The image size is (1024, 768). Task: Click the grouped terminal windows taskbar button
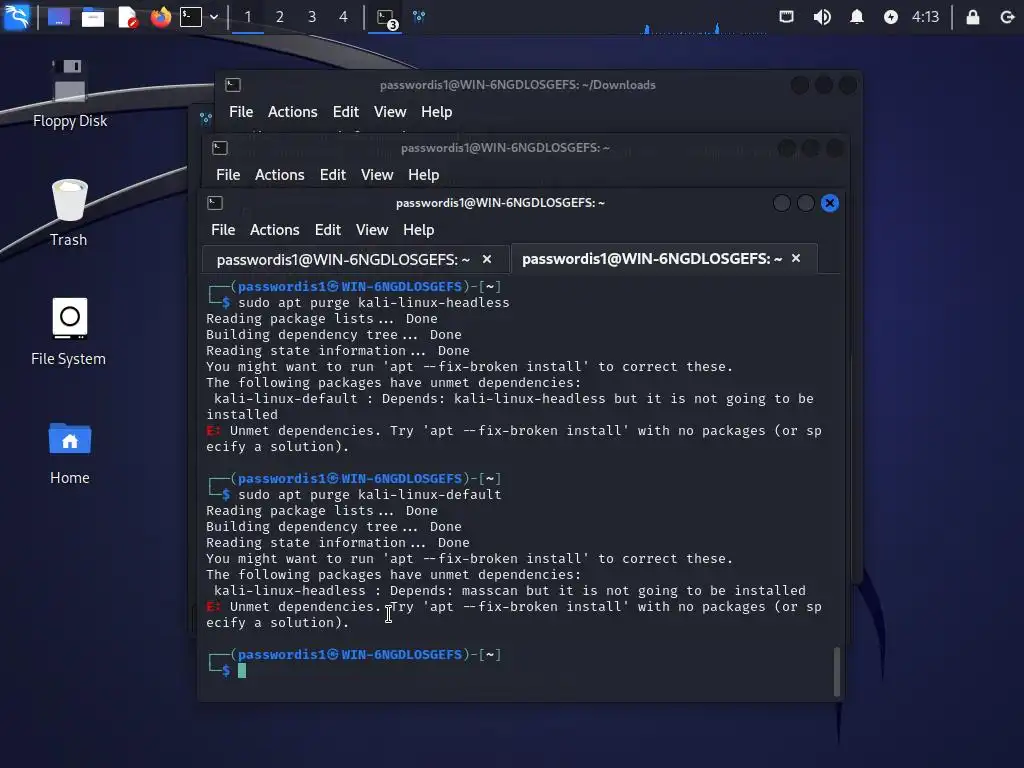pos(386,18)
